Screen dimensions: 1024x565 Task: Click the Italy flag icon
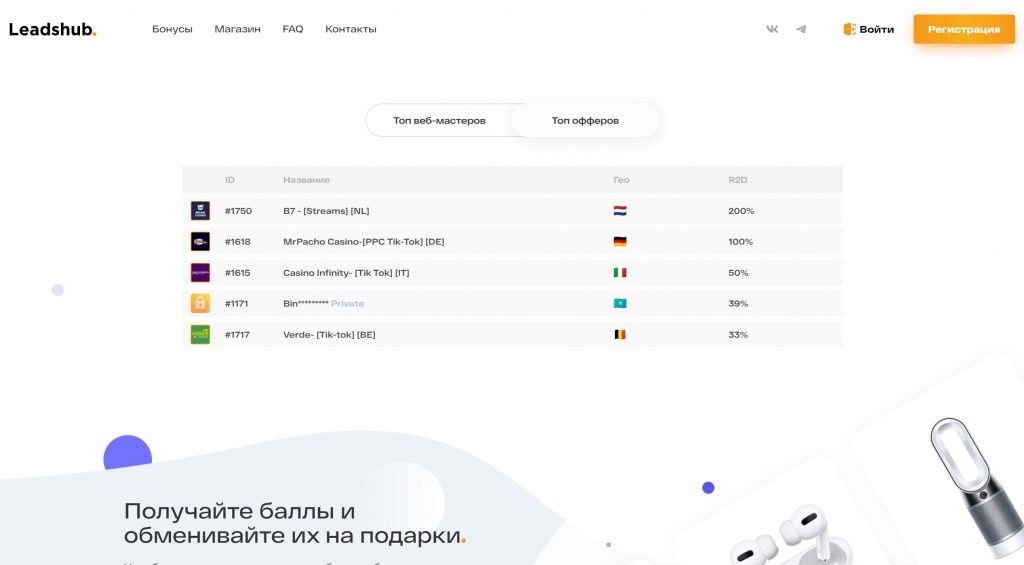[620, 272]
